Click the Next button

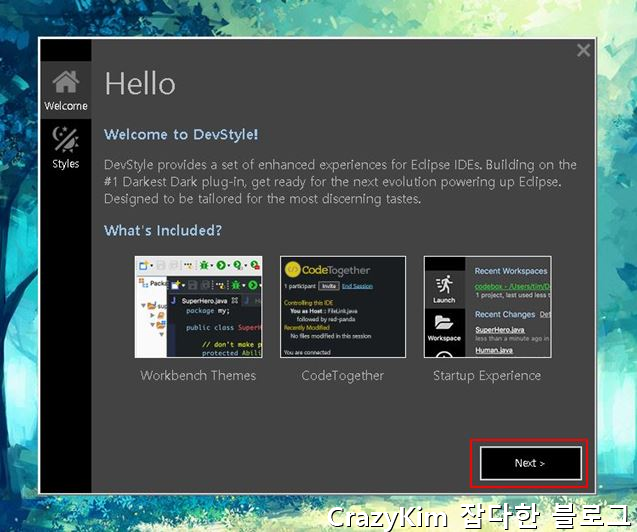click(531, 463)
